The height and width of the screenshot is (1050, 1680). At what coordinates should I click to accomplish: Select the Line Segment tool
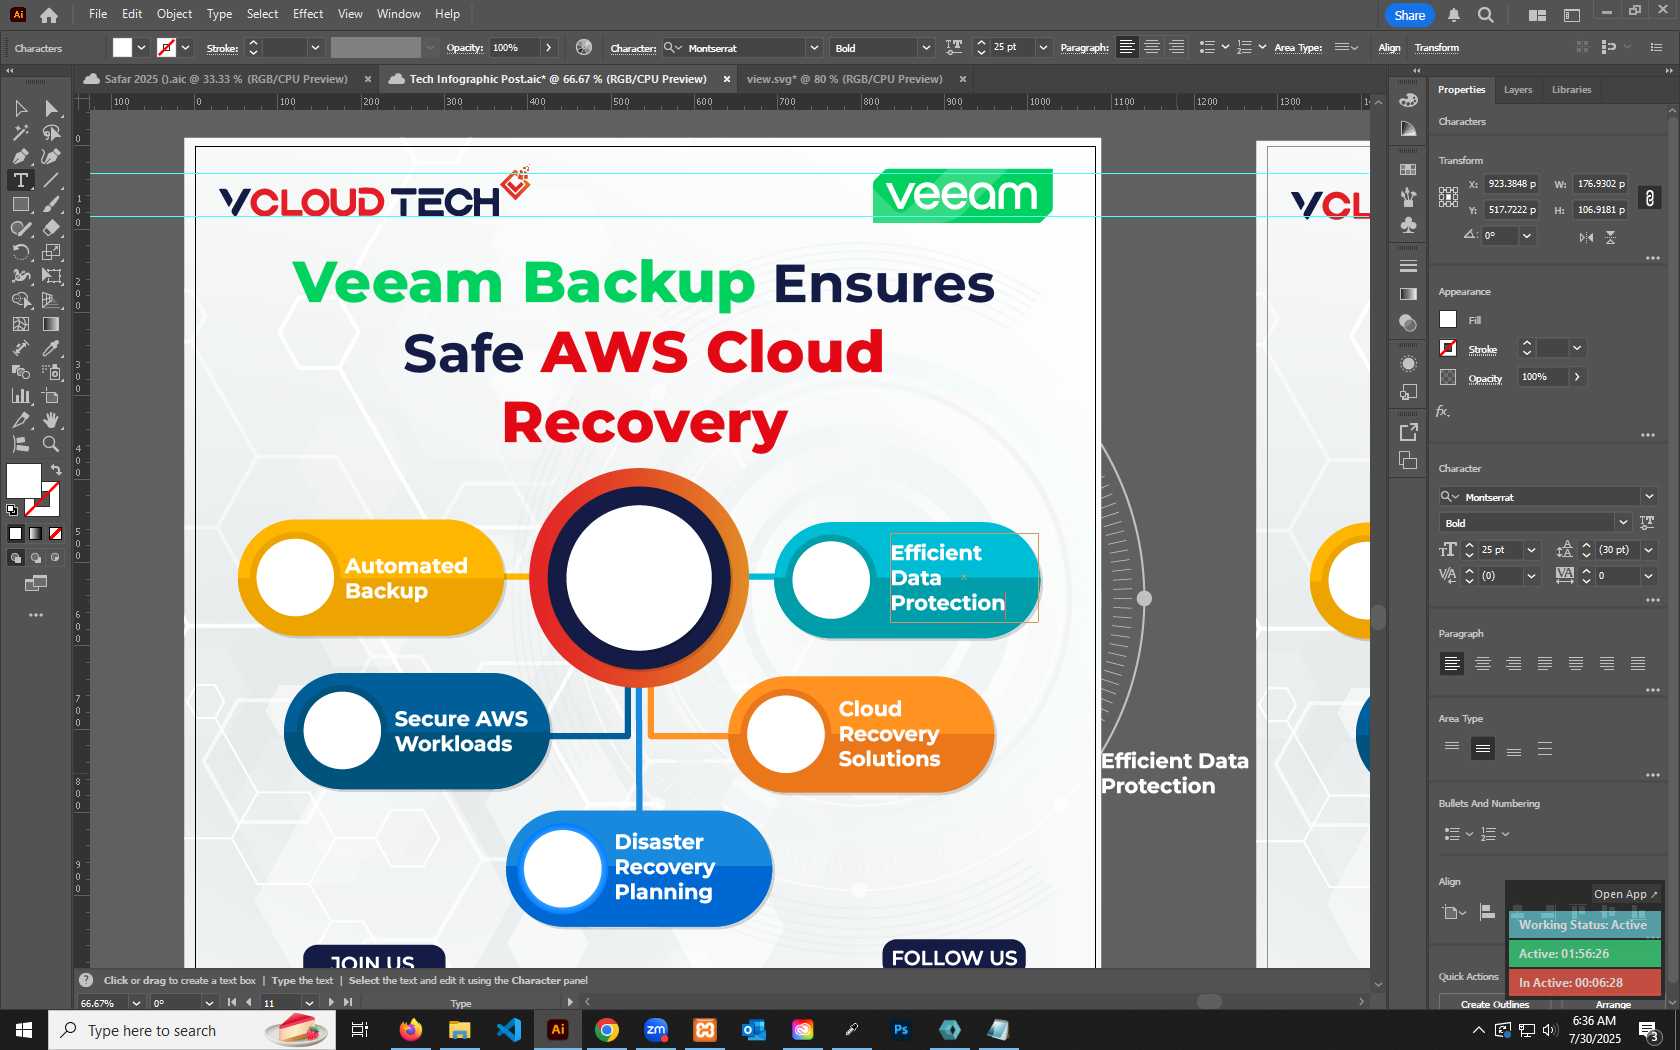point(51,180)
